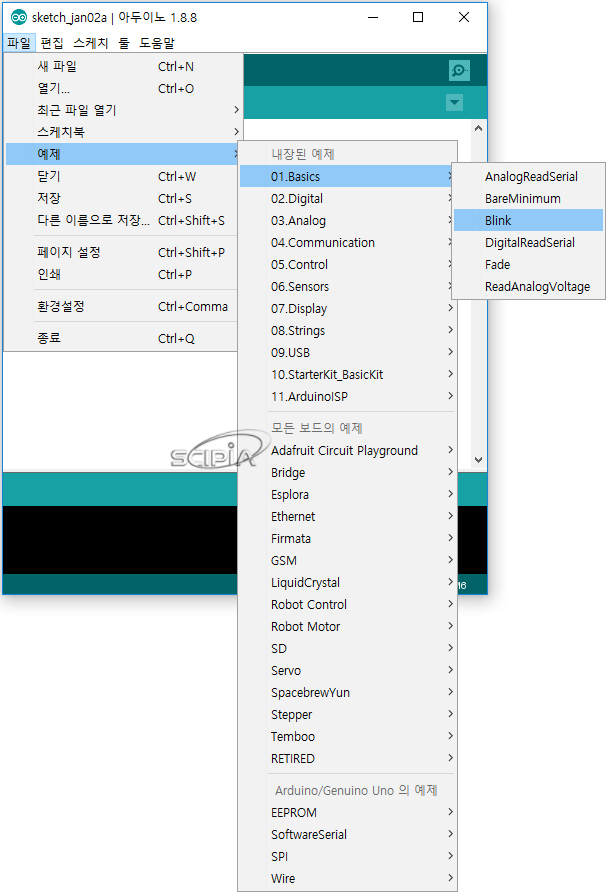Open the Blink example
This screenshot has height=892, width=606.
pyautogui.click(x=529, y=220)
